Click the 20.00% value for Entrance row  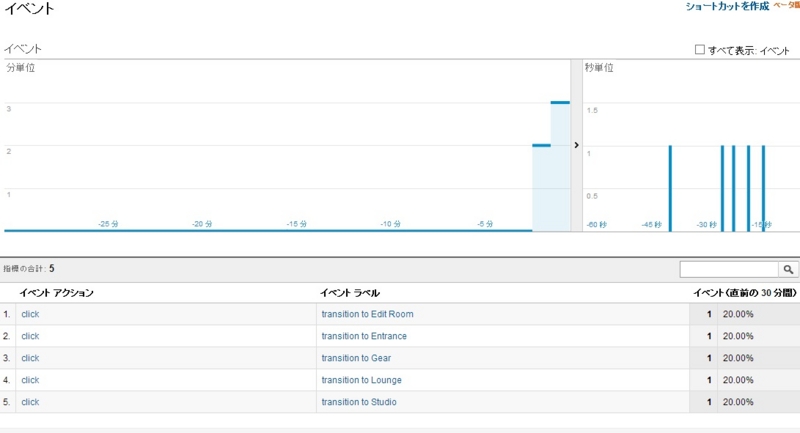point(738,336)
